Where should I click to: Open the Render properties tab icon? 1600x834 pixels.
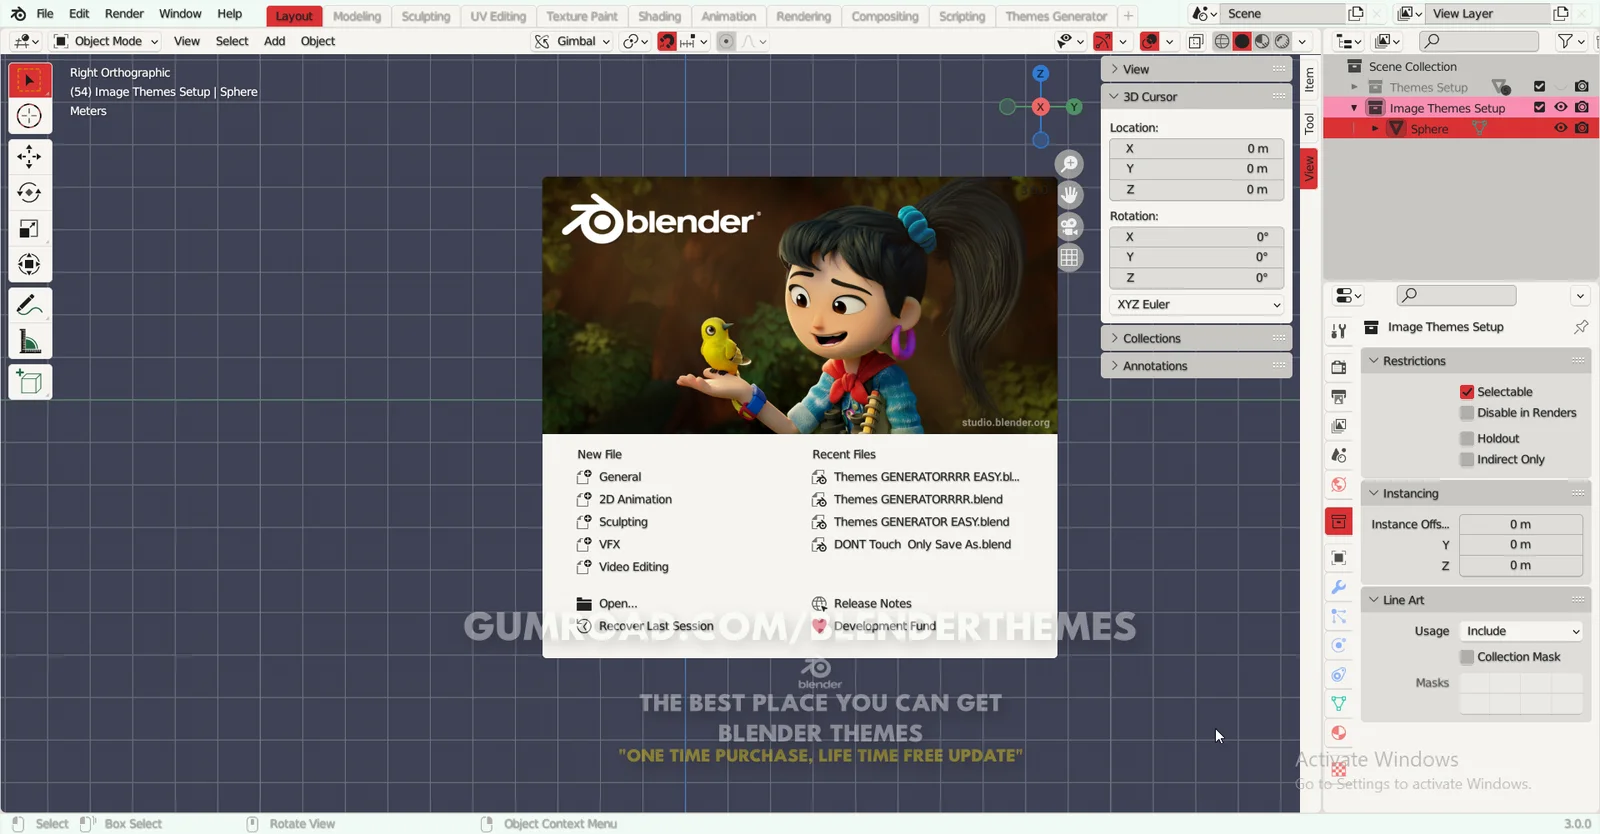point(1339,367)
